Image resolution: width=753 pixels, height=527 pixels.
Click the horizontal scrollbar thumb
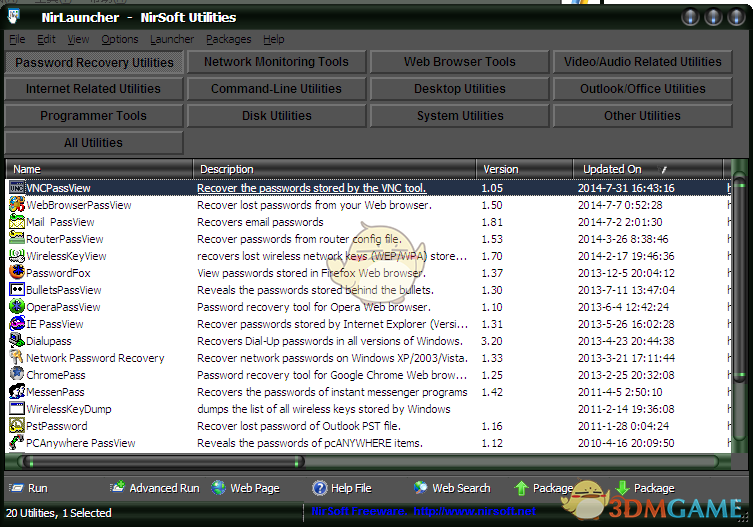tap(164, 462)
